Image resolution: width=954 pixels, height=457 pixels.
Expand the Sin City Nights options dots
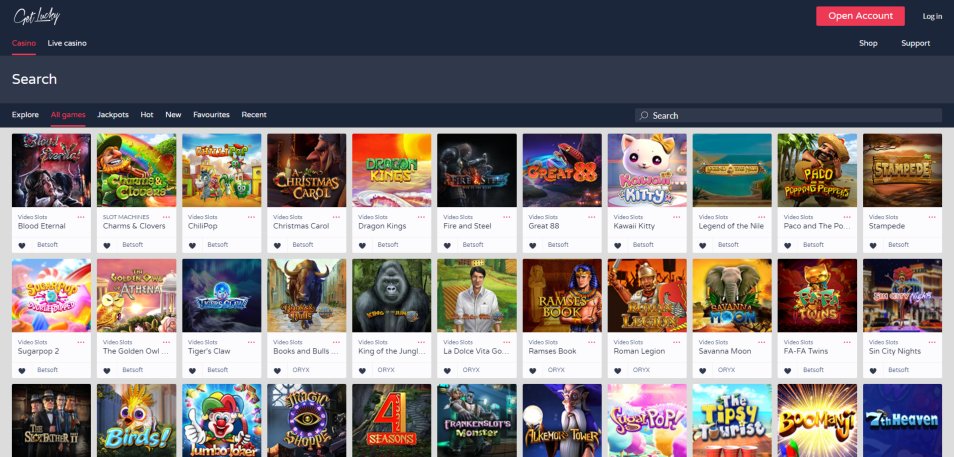click(932, 343)
